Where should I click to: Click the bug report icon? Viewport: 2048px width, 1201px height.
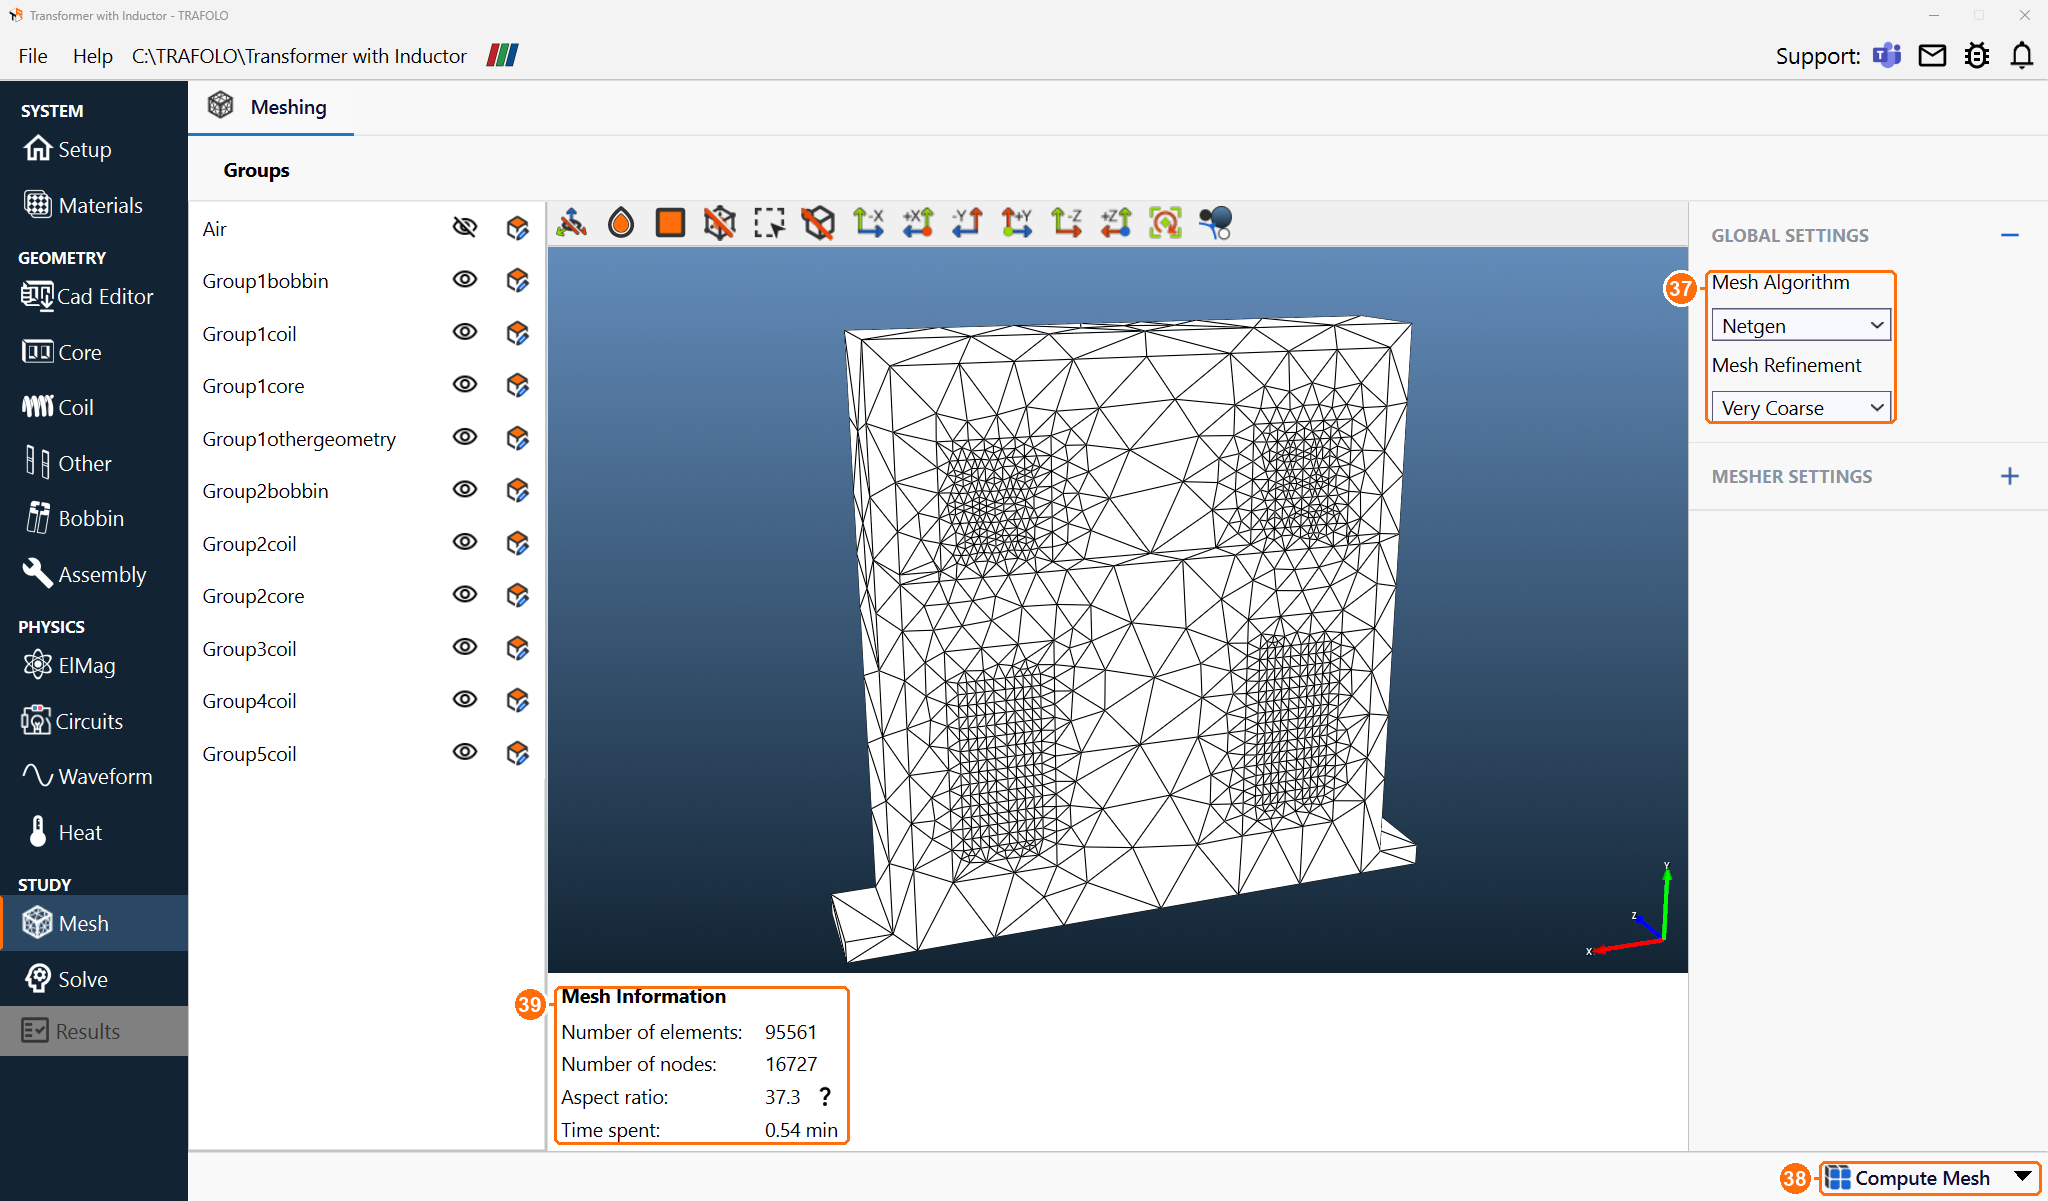coord(1977,56)
